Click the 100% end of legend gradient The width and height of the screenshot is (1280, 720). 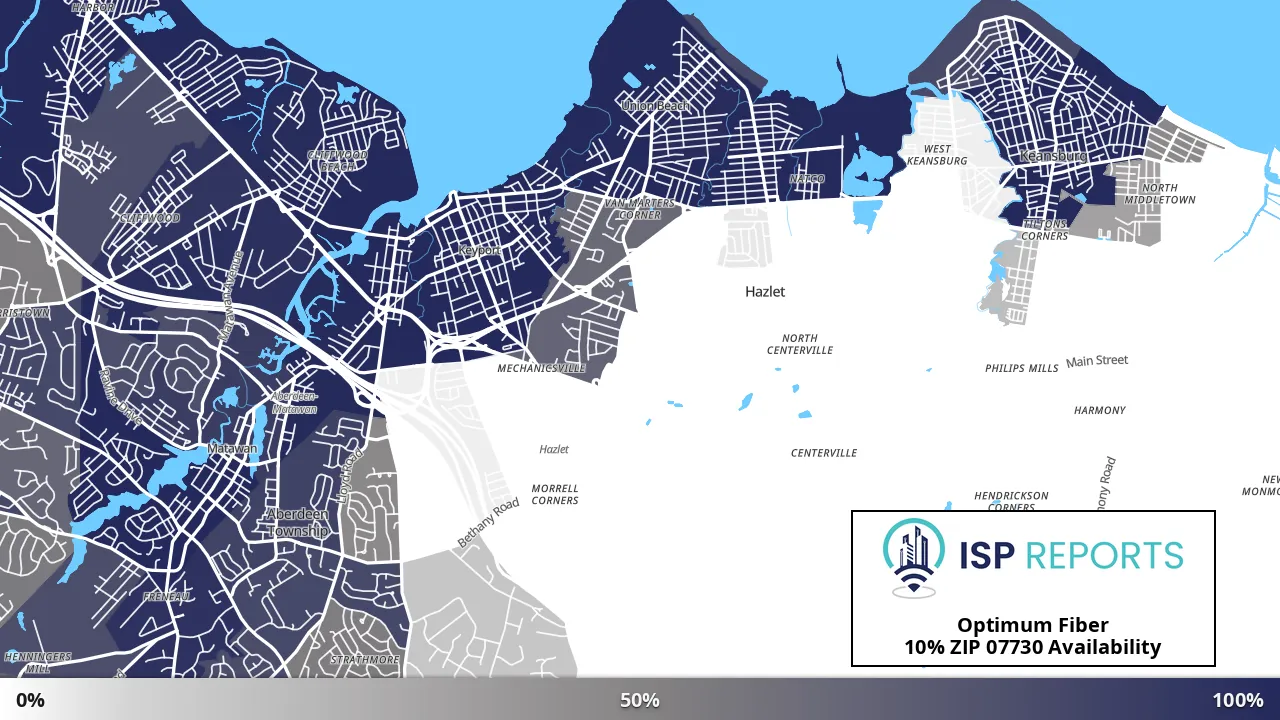click(x=1238, y=700)
